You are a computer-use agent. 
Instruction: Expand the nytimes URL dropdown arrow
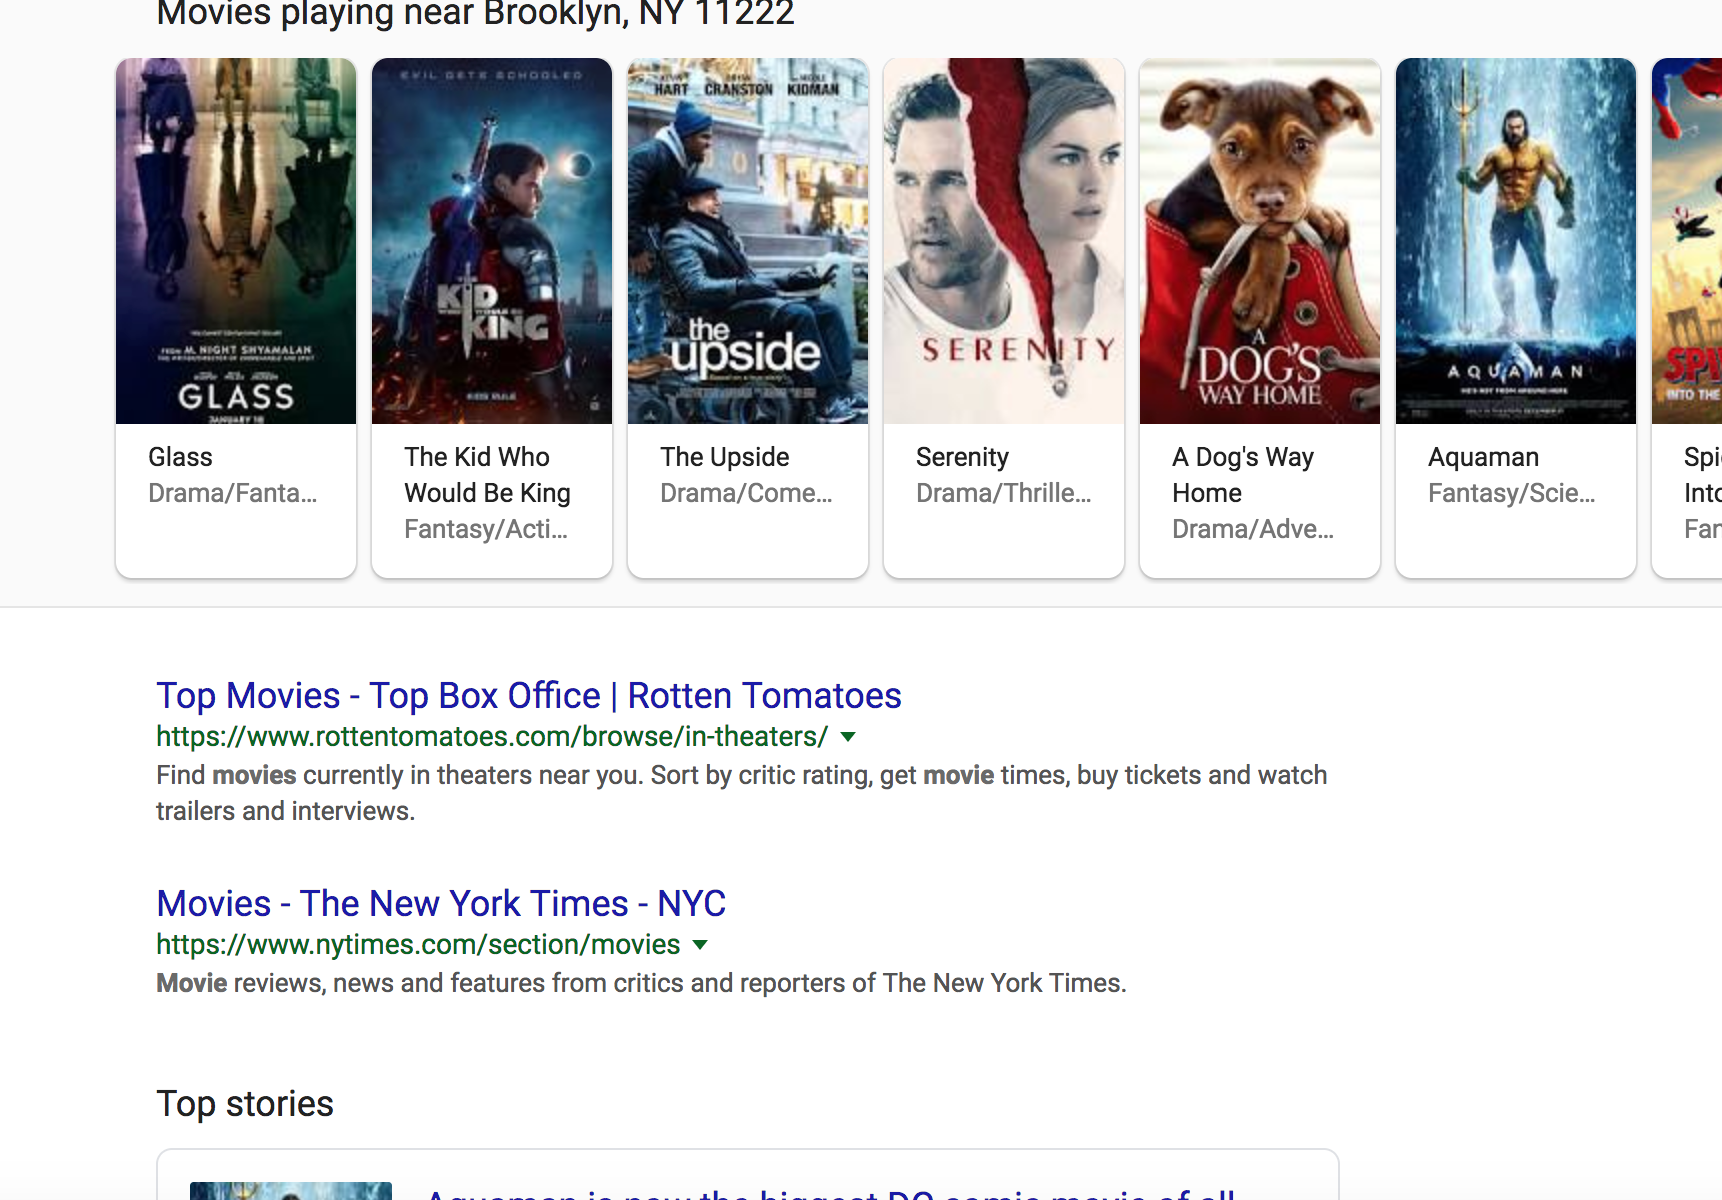click(x=700, y=945)
